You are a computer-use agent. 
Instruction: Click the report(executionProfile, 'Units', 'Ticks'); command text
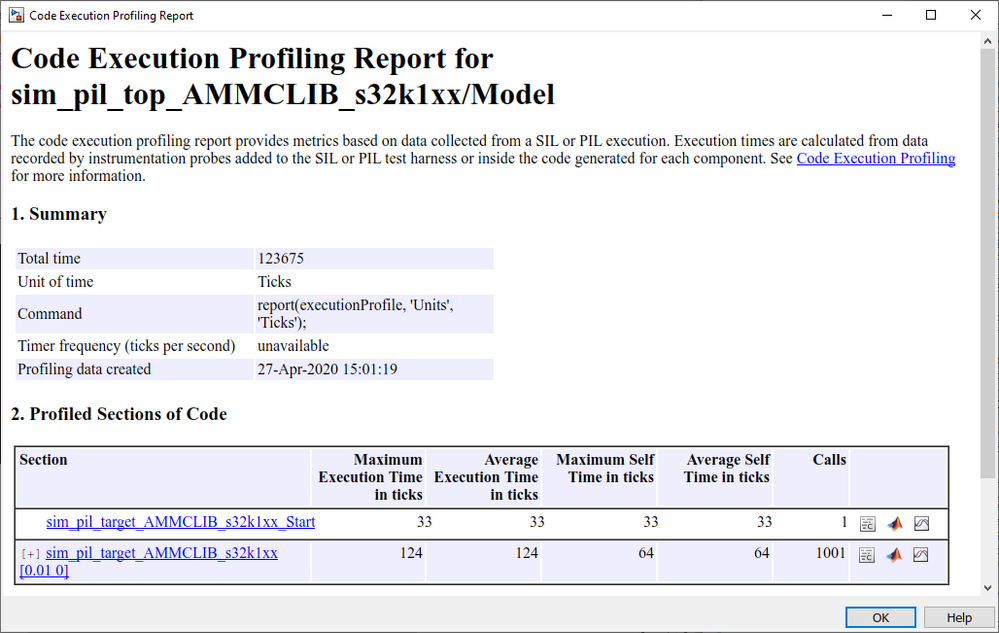(x=355, y=313)
